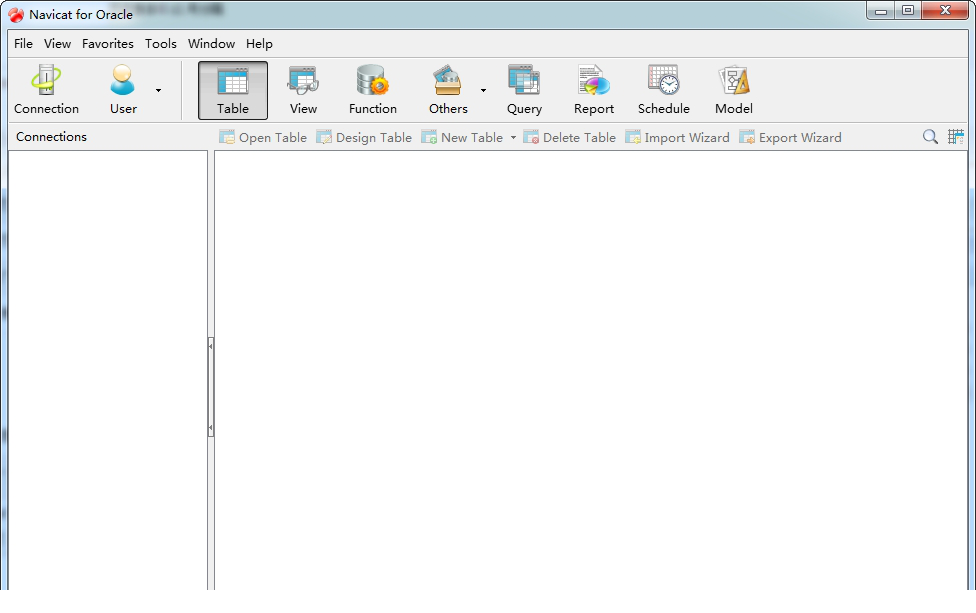Open the Favorites menu

(108, 44)
